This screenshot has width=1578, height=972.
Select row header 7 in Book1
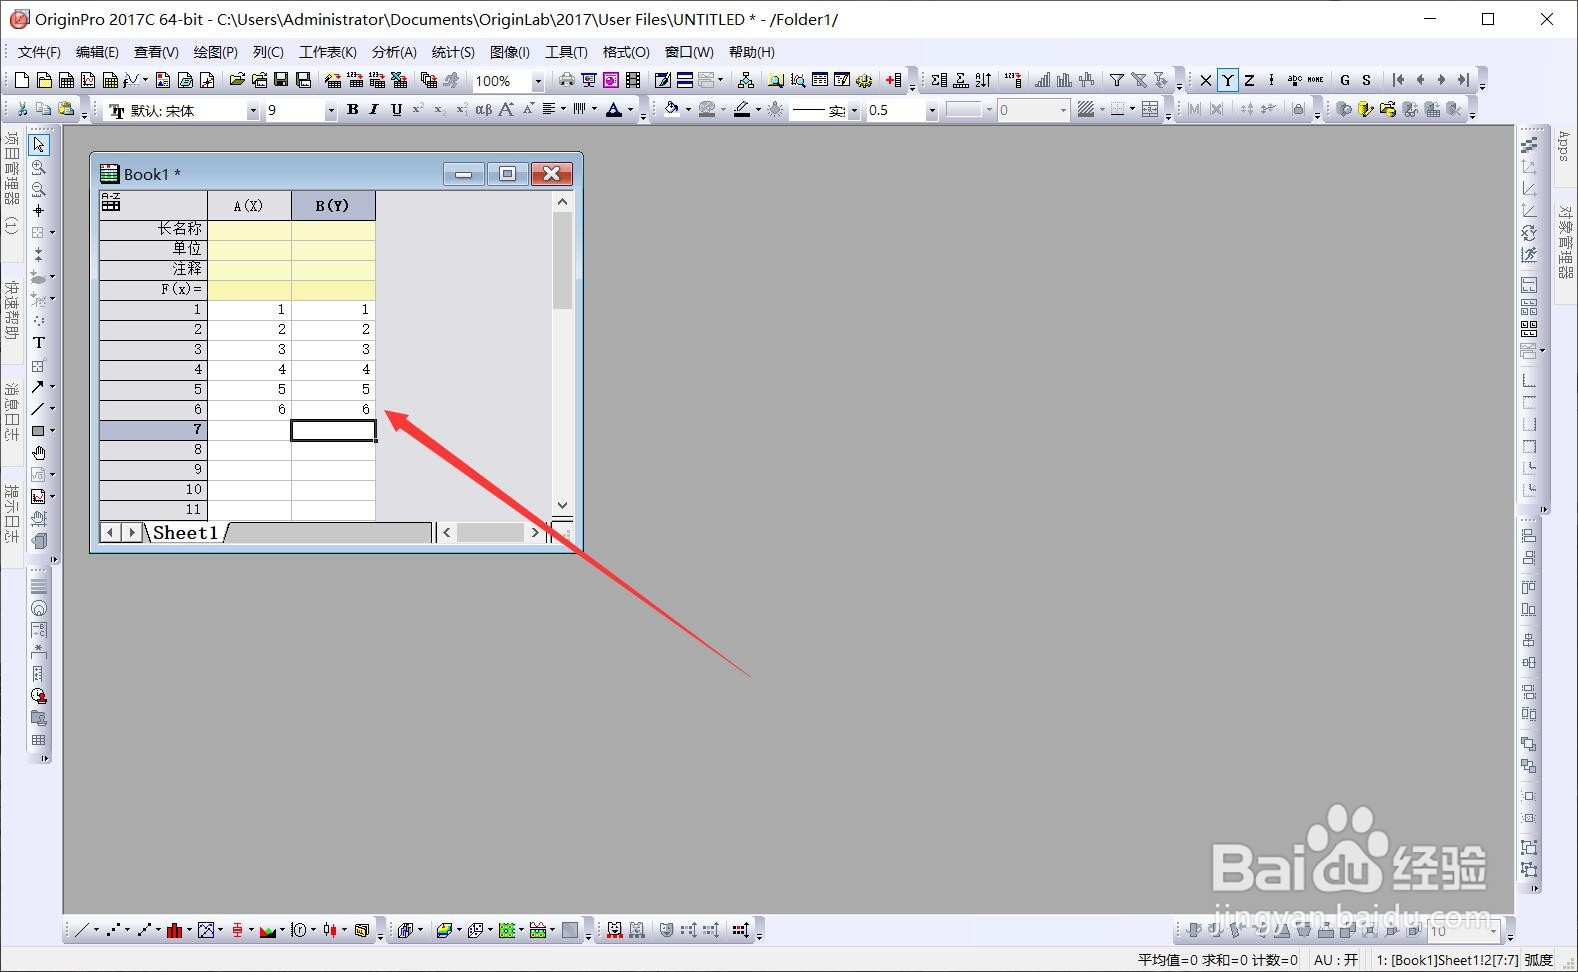click(153, 430)
